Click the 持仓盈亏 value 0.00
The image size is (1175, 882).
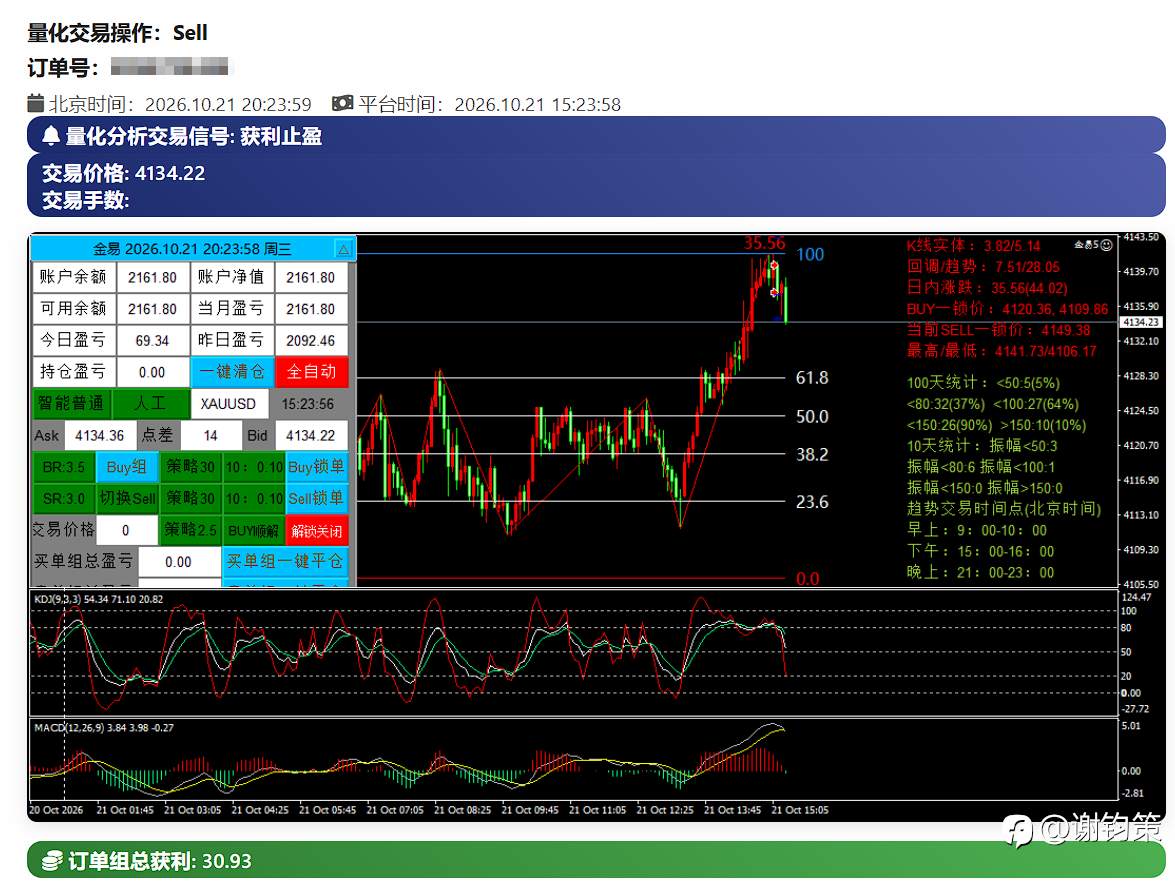tap(152, 372)
